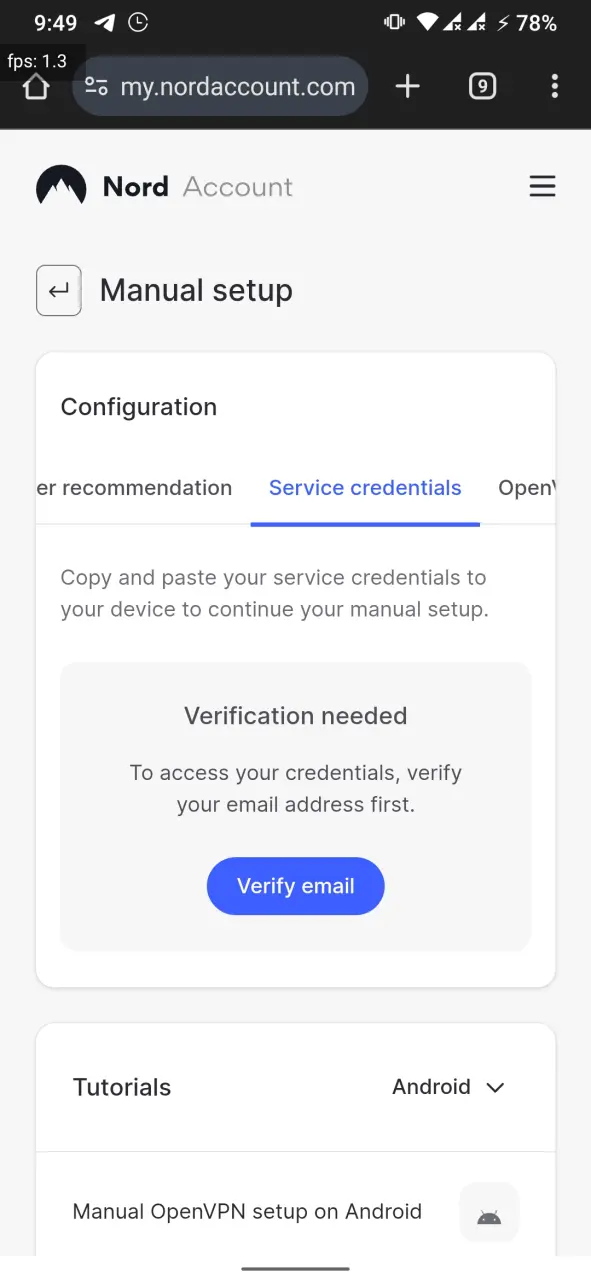This screenshot has width=591, height=1280.
Task: Open Chrome three-dot overflow menu
Action: click(555, 87)
